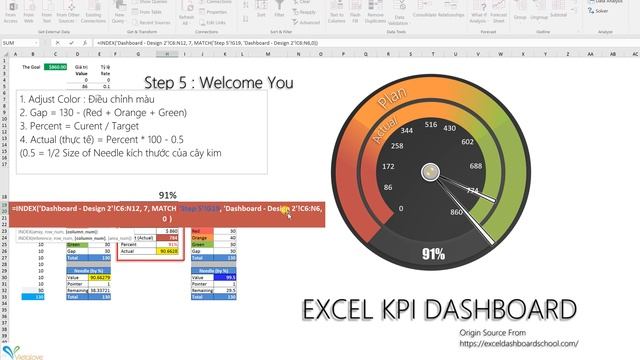The image size is (640, 360).
Task: Click the red 784 value cell
Action: (x=168, y=238)
